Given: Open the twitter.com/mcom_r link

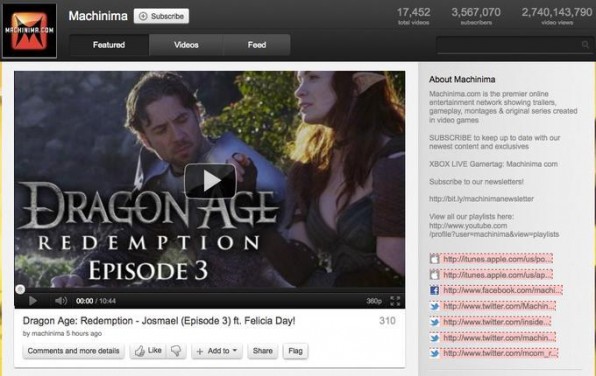Looking at the screenshot, I should click(500, 353).
